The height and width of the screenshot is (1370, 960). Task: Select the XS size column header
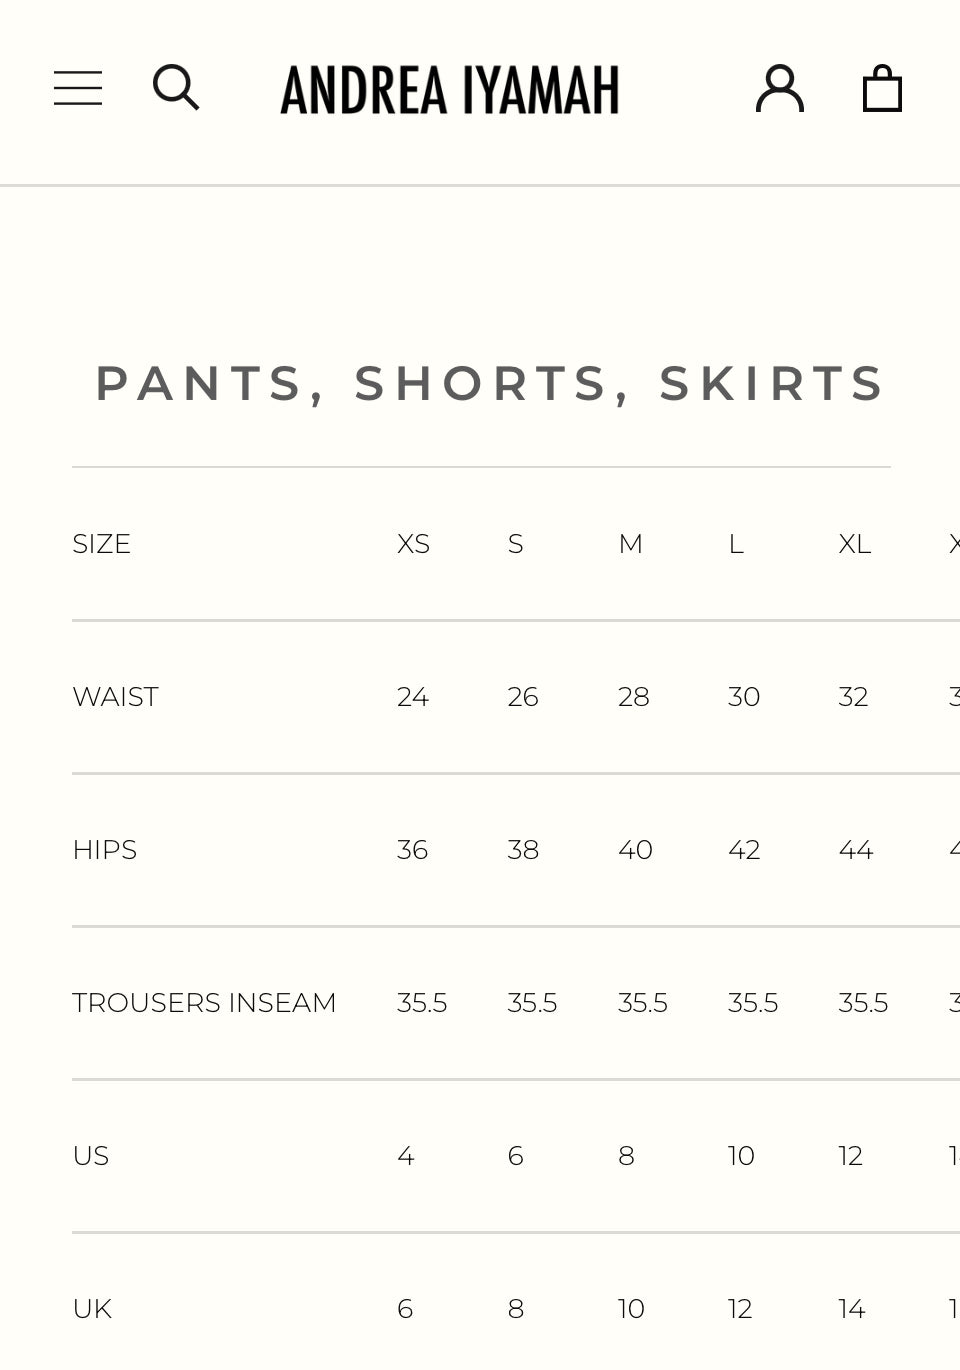413,544
